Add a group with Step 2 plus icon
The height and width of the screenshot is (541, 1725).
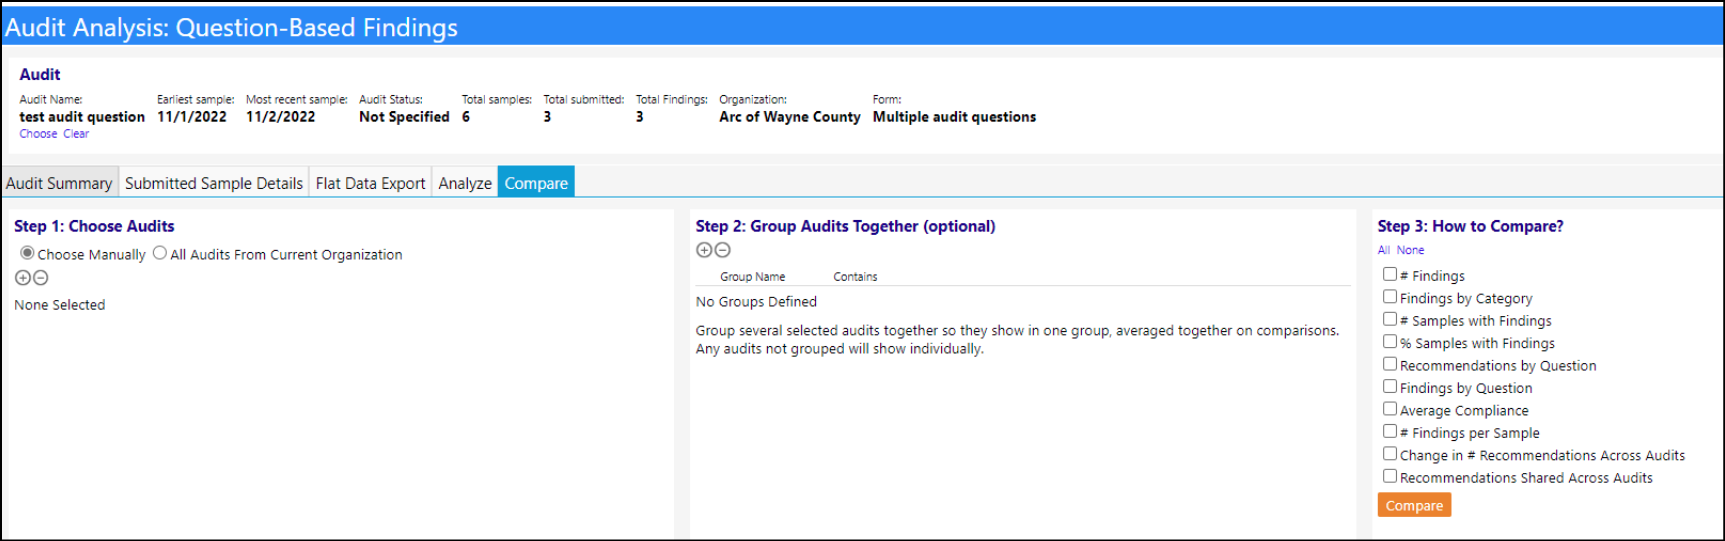tap(704, 250)
